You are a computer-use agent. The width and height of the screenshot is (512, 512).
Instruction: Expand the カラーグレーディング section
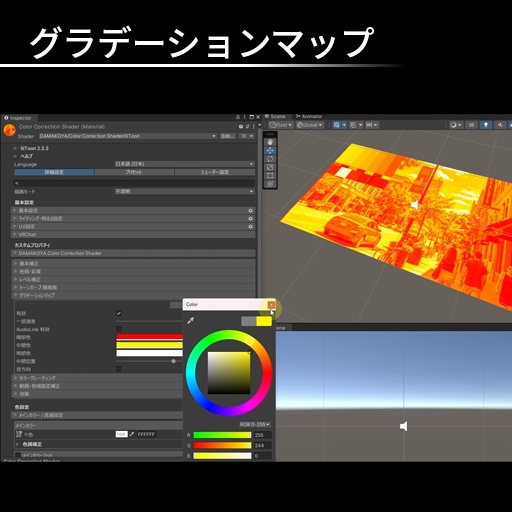click(97, 378)
